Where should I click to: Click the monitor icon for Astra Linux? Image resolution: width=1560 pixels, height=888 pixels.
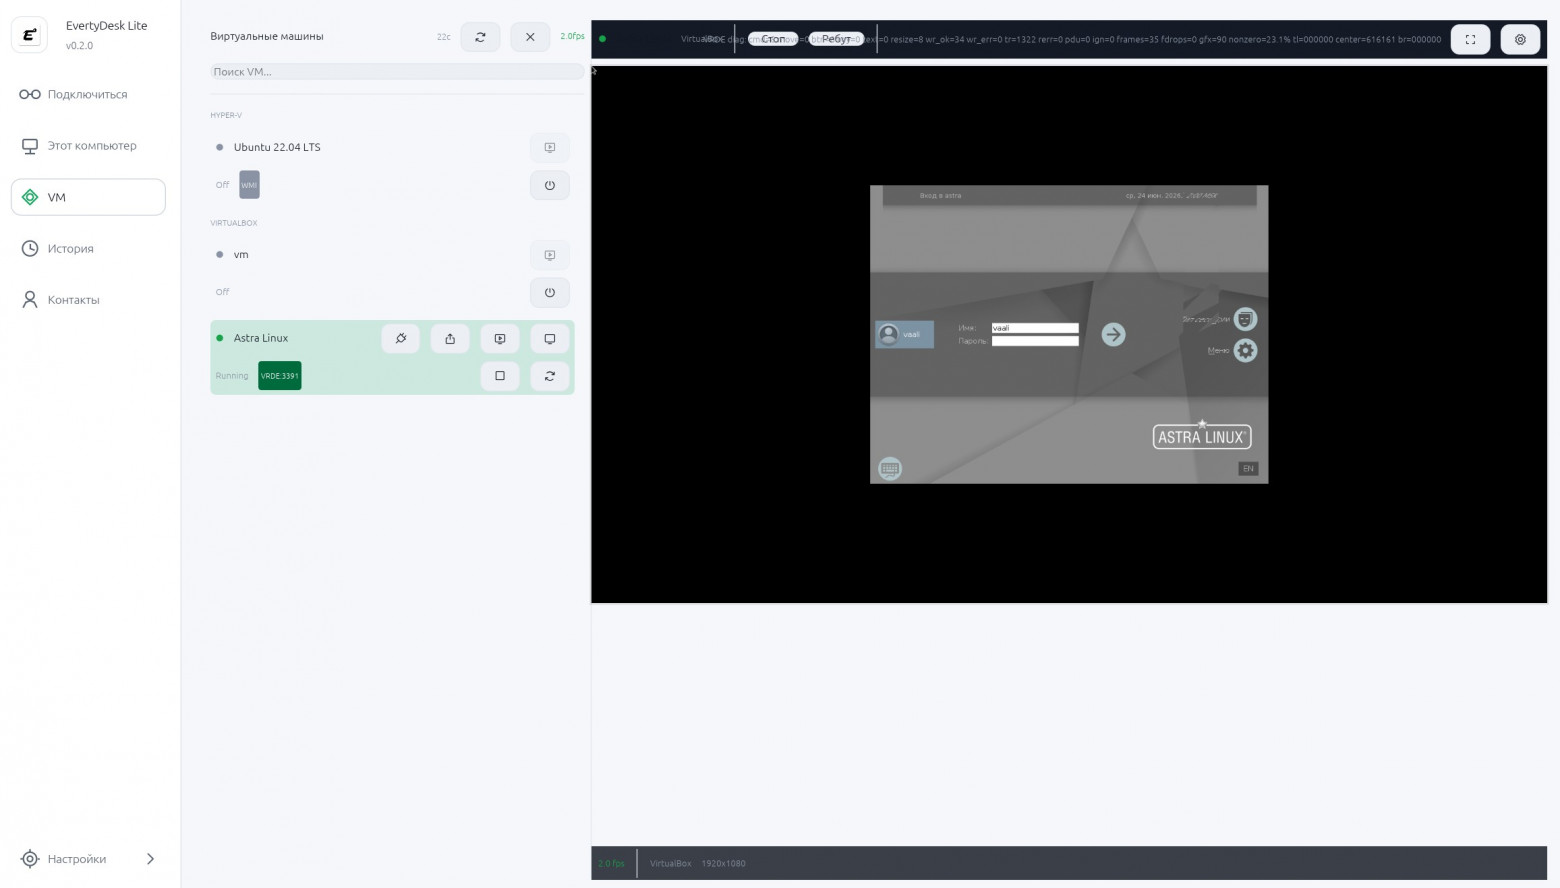coord(550,339)
